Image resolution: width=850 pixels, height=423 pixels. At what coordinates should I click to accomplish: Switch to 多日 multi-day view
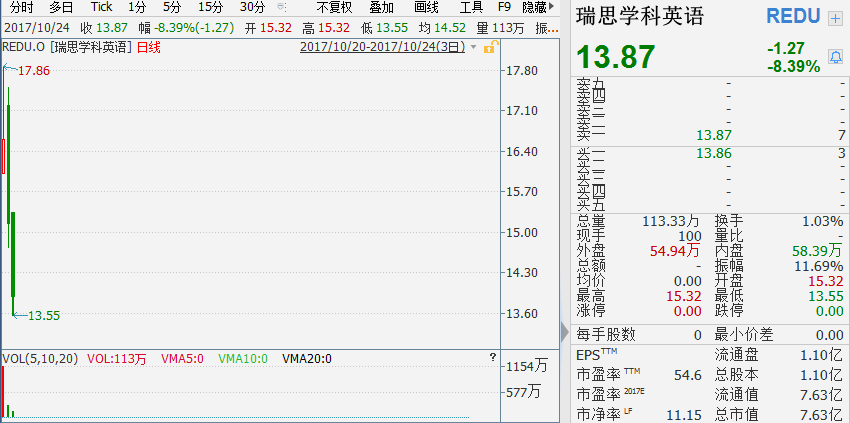61,7
